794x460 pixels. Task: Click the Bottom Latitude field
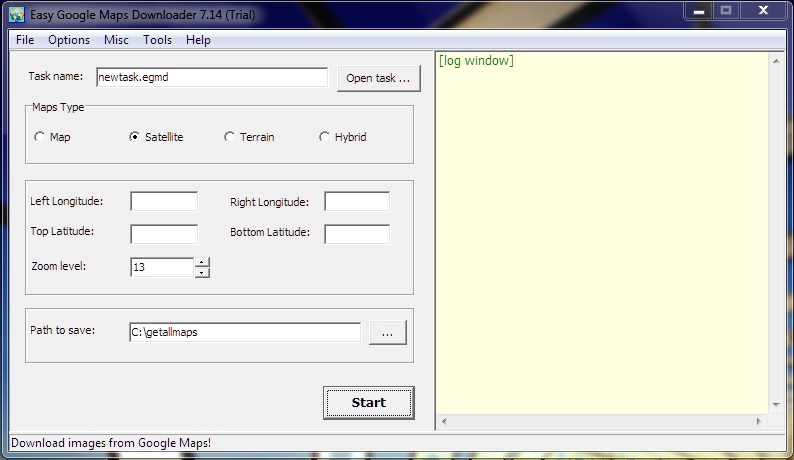pos(357,234)
